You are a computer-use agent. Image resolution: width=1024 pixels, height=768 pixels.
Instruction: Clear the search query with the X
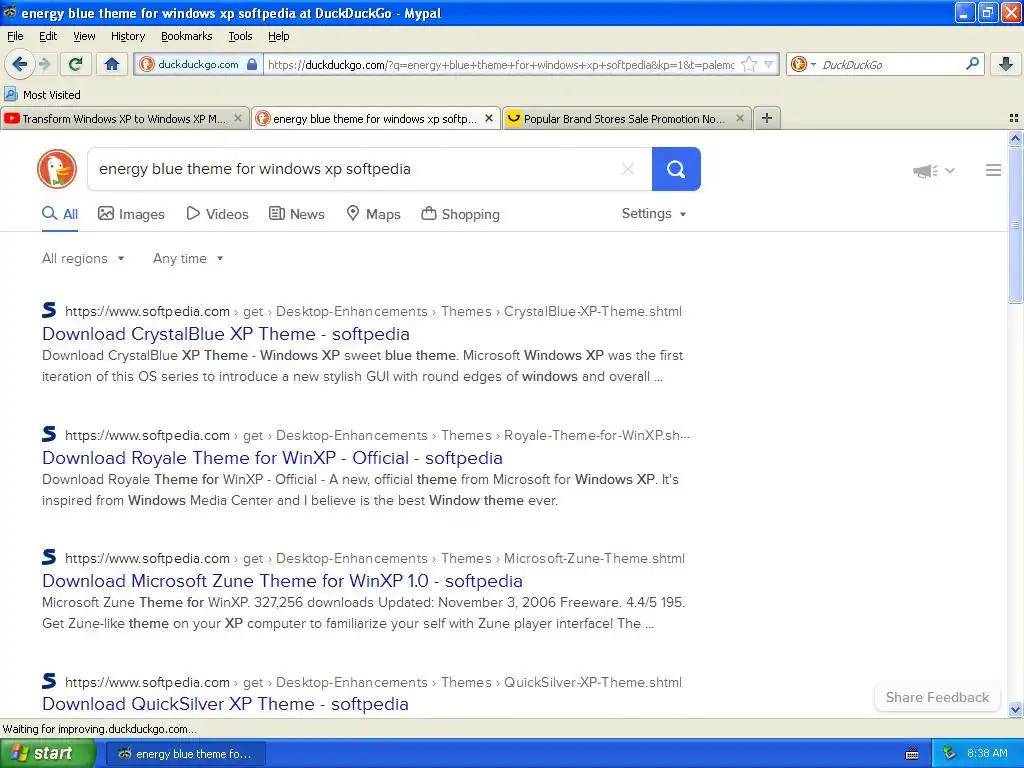click(x=628, y=169)
